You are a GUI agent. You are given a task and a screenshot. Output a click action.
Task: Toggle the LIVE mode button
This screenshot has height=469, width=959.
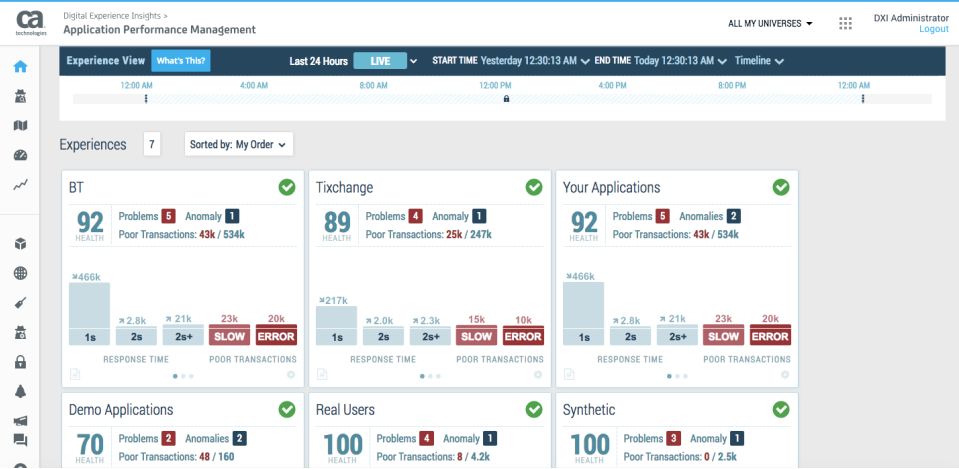(x=380, y=61)
